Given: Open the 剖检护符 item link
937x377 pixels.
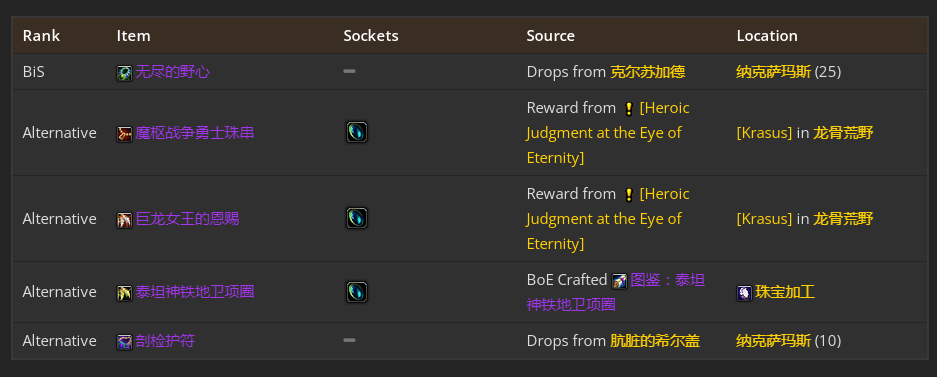Looking at the screenshot, I should point(165,341).
